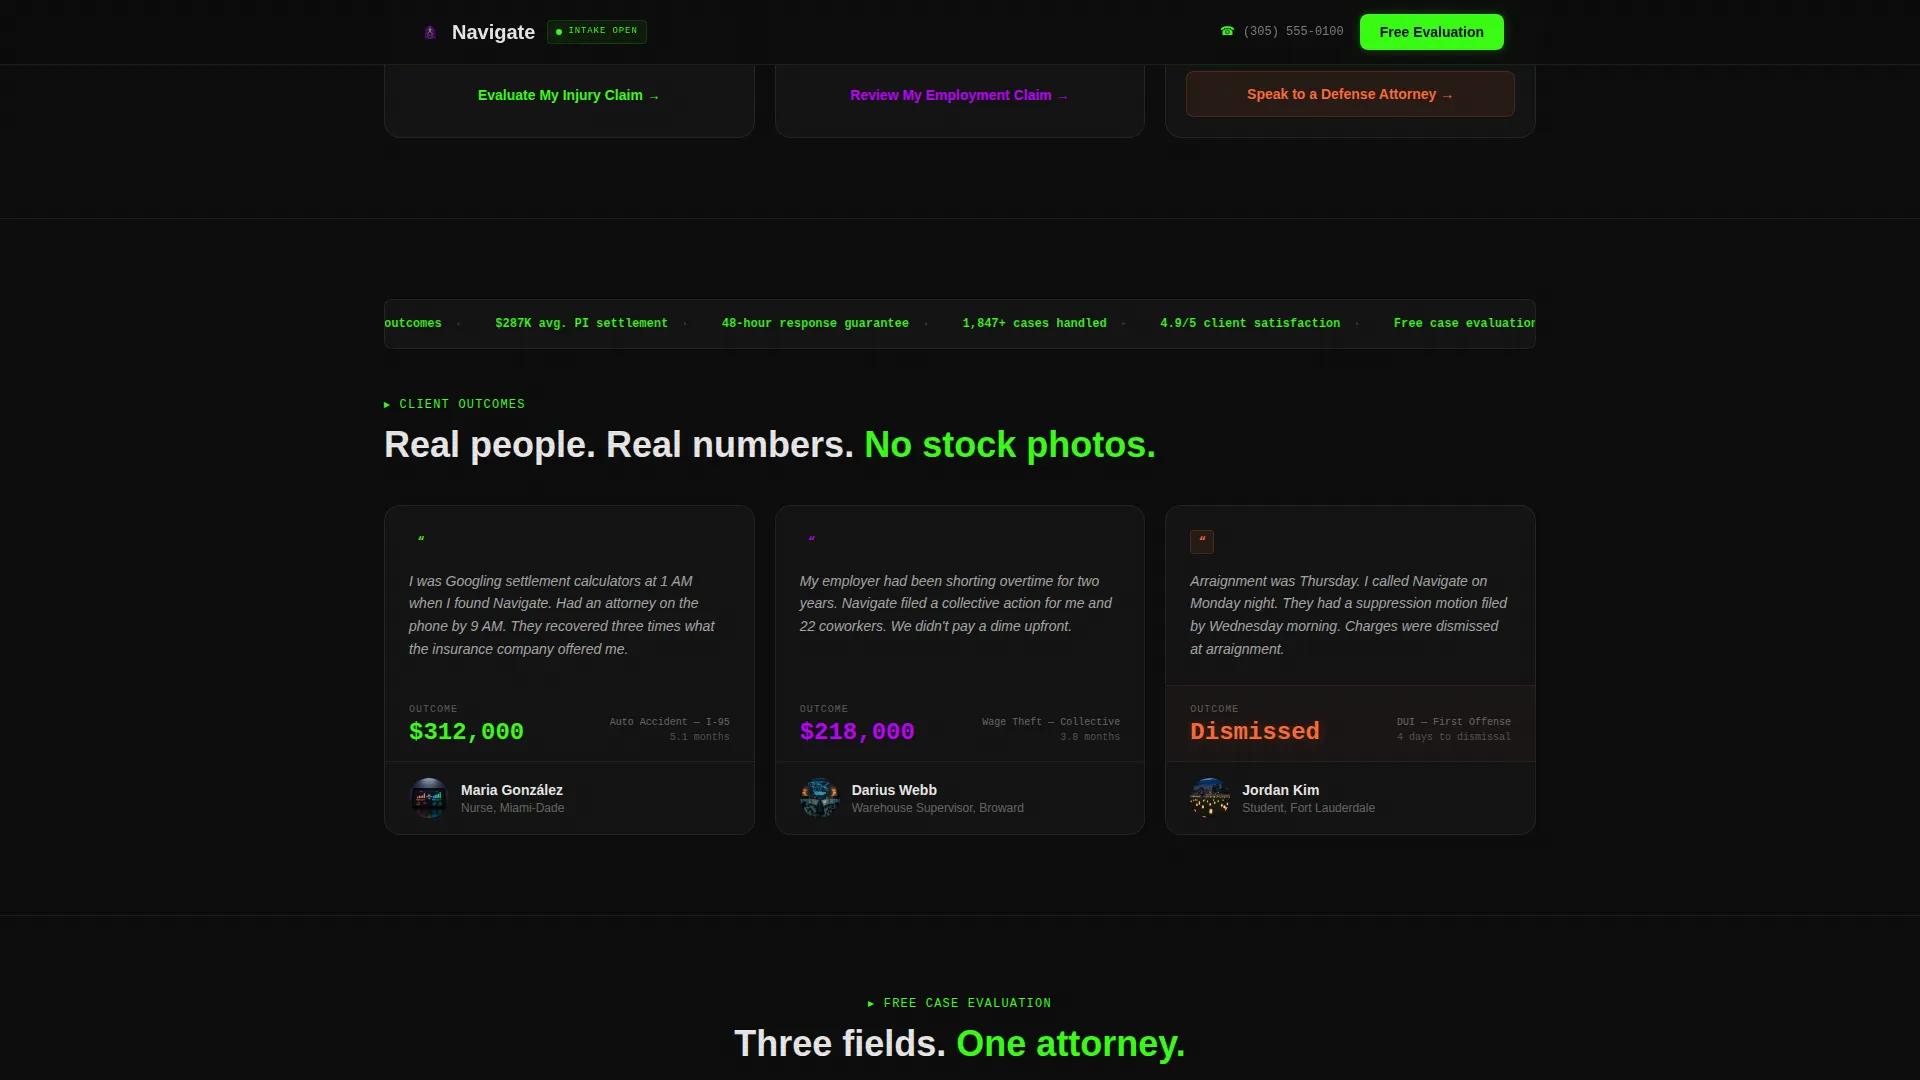Click '4.9/5 client satisfaction' ticker item
Viewport: 1920px width, 1080px height.
(x=1250, y=323)
